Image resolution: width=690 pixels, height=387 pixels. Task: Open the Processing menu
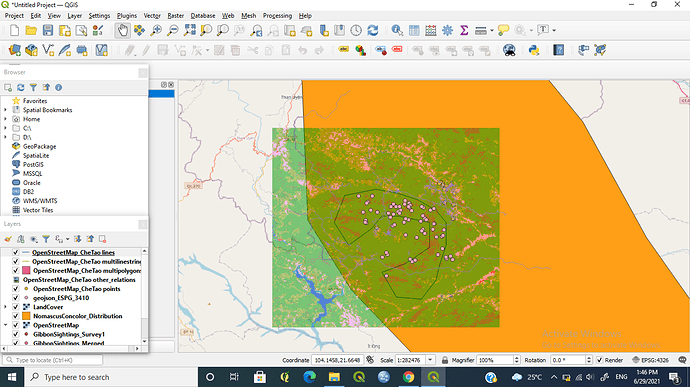277,16
